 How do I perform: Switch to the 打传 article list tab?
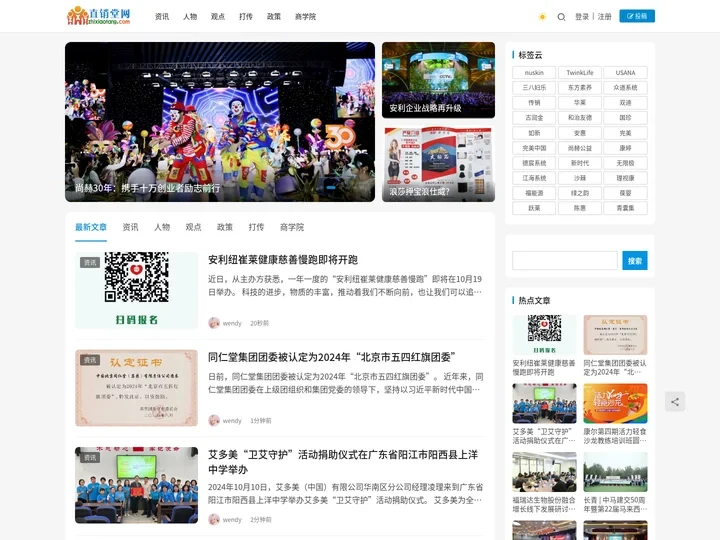[256, 227]
